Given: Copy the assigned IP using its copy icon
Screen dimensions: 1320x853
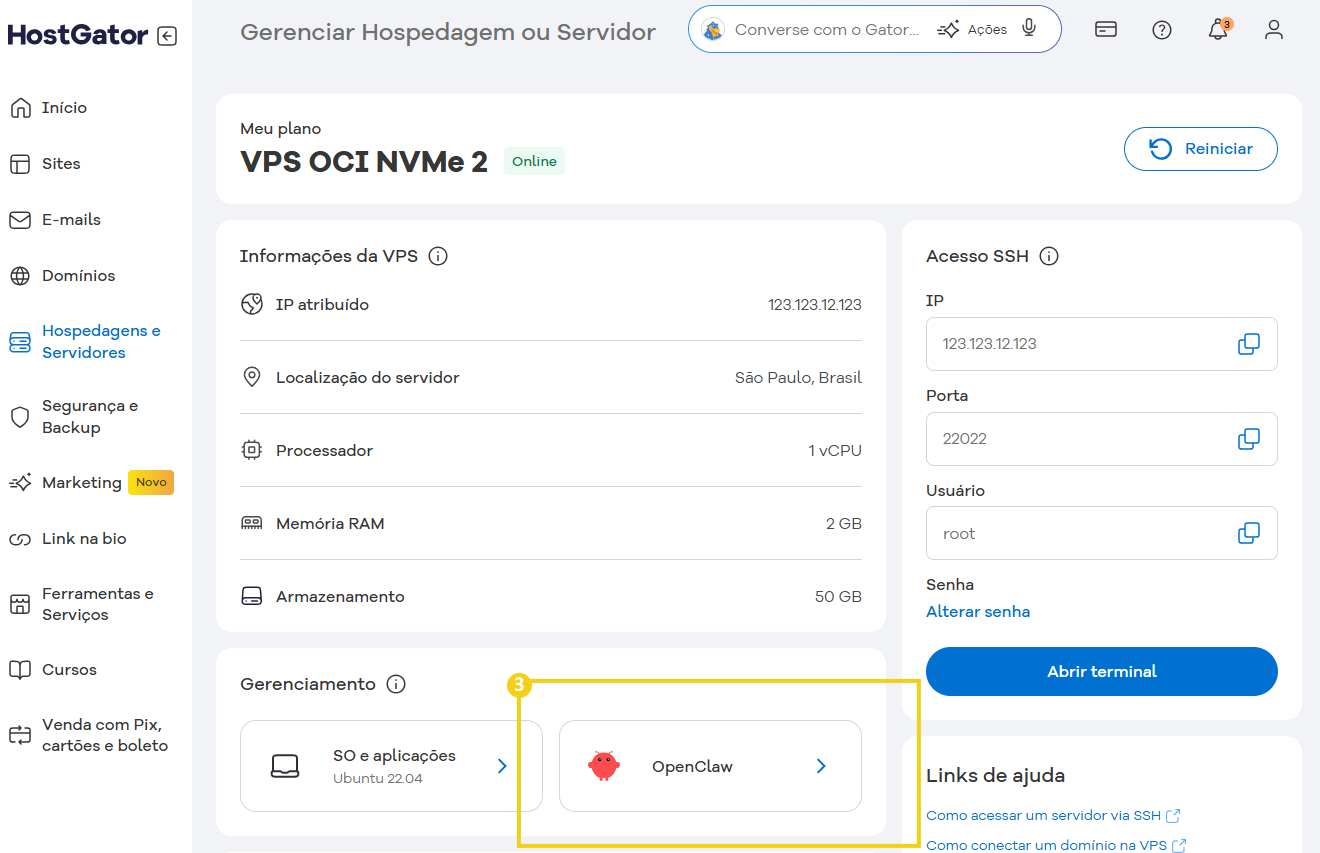Looking at the screenshot, I should (1247, 343).
